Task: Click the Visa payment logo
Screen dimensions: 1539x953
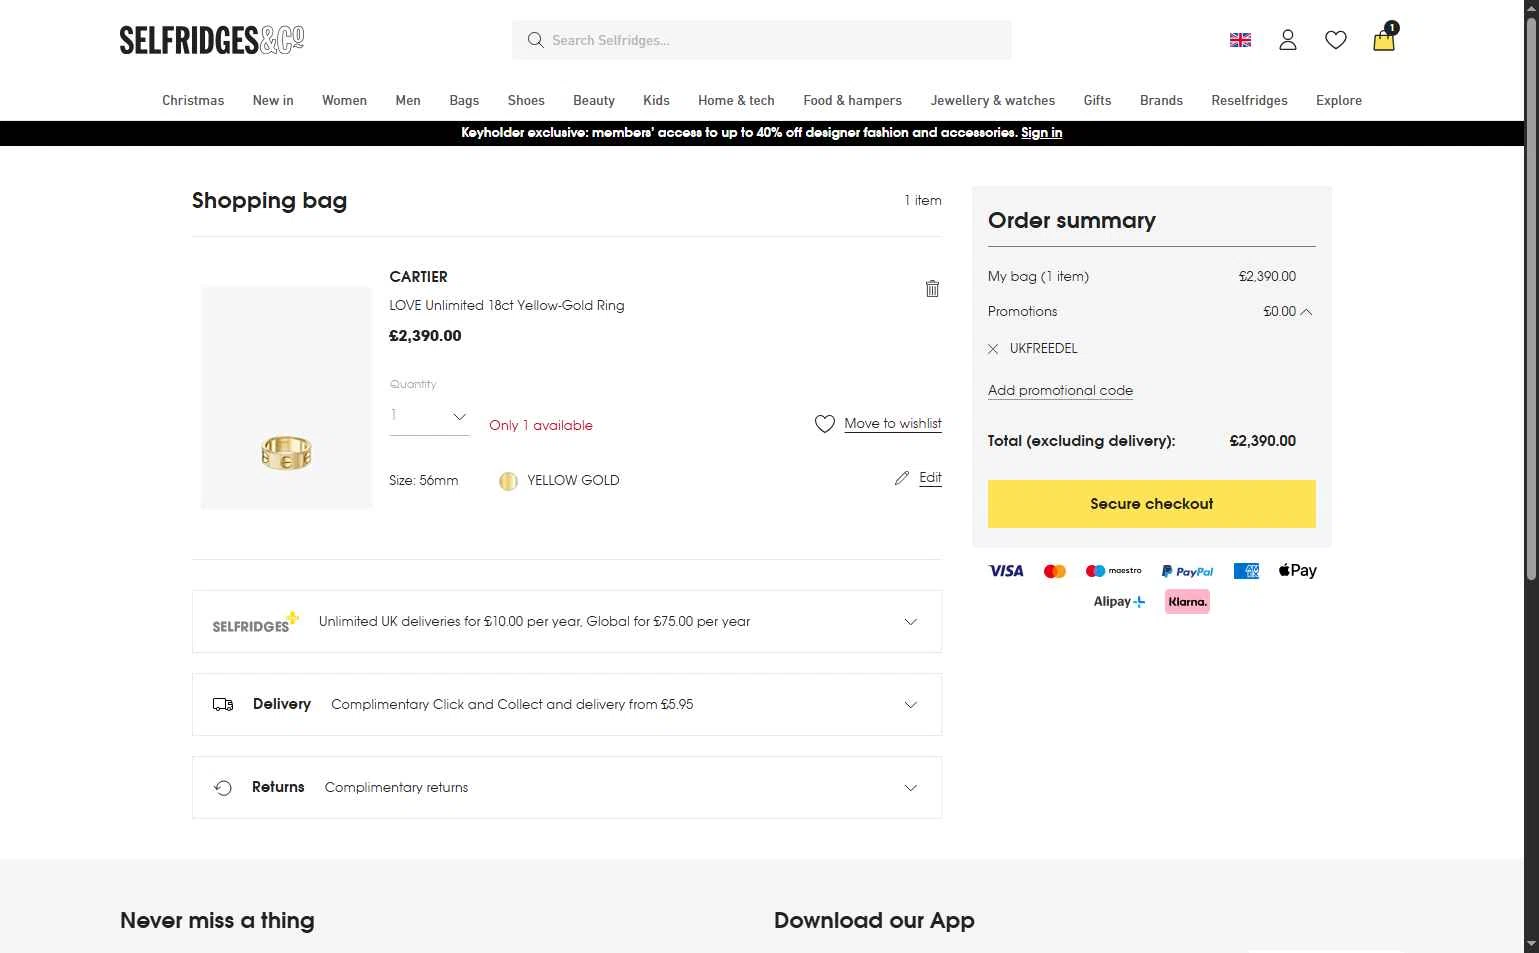Action: pyautogui.click(x=1006, y=571)
